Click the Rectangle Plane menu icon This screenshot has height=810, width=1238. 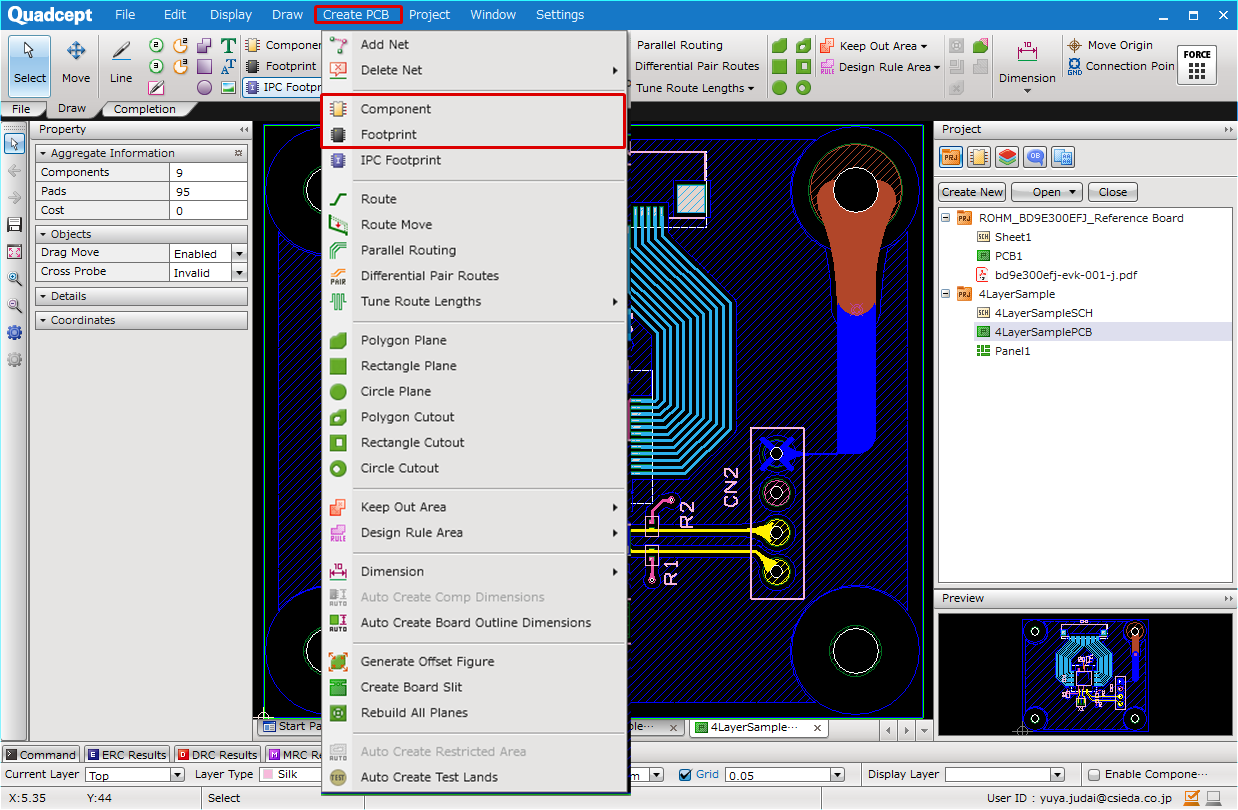pyautogui.click(x=339, y=366)
